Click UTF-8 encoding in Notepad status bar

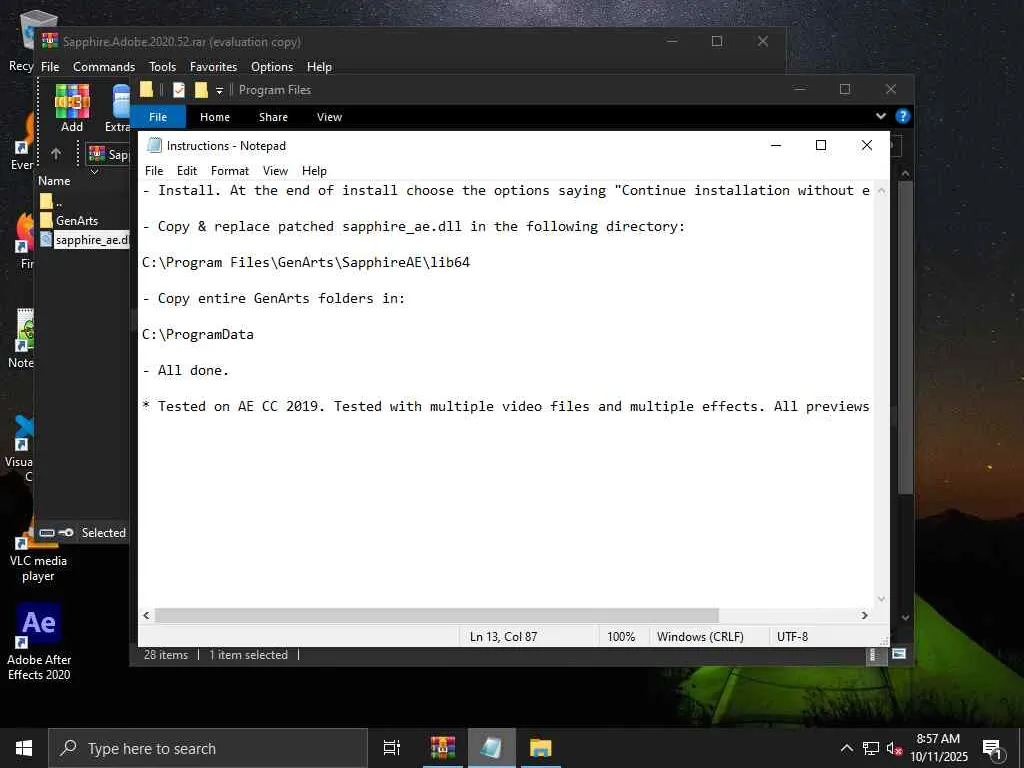792,637
